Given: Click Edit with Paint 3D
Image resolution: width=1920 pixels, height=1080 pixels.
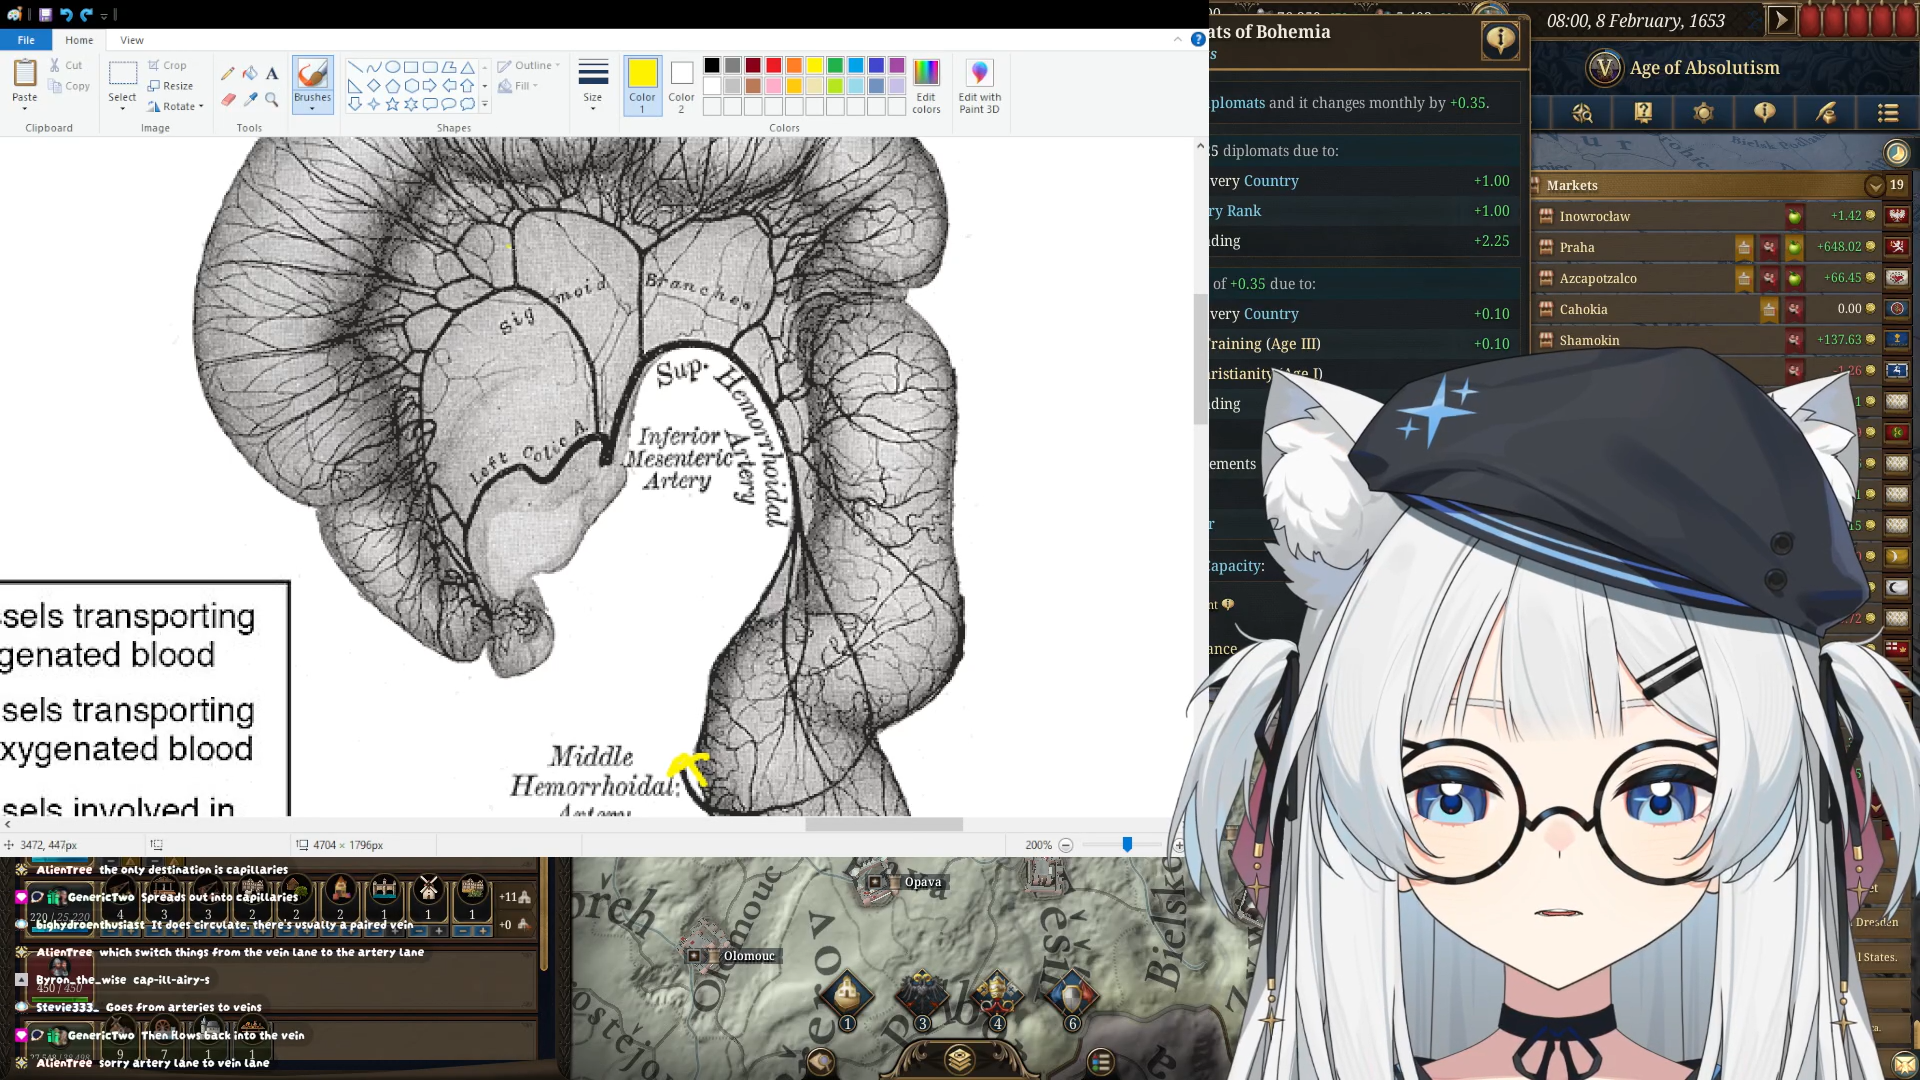Looking at the screenshot, I should point(979,85).
